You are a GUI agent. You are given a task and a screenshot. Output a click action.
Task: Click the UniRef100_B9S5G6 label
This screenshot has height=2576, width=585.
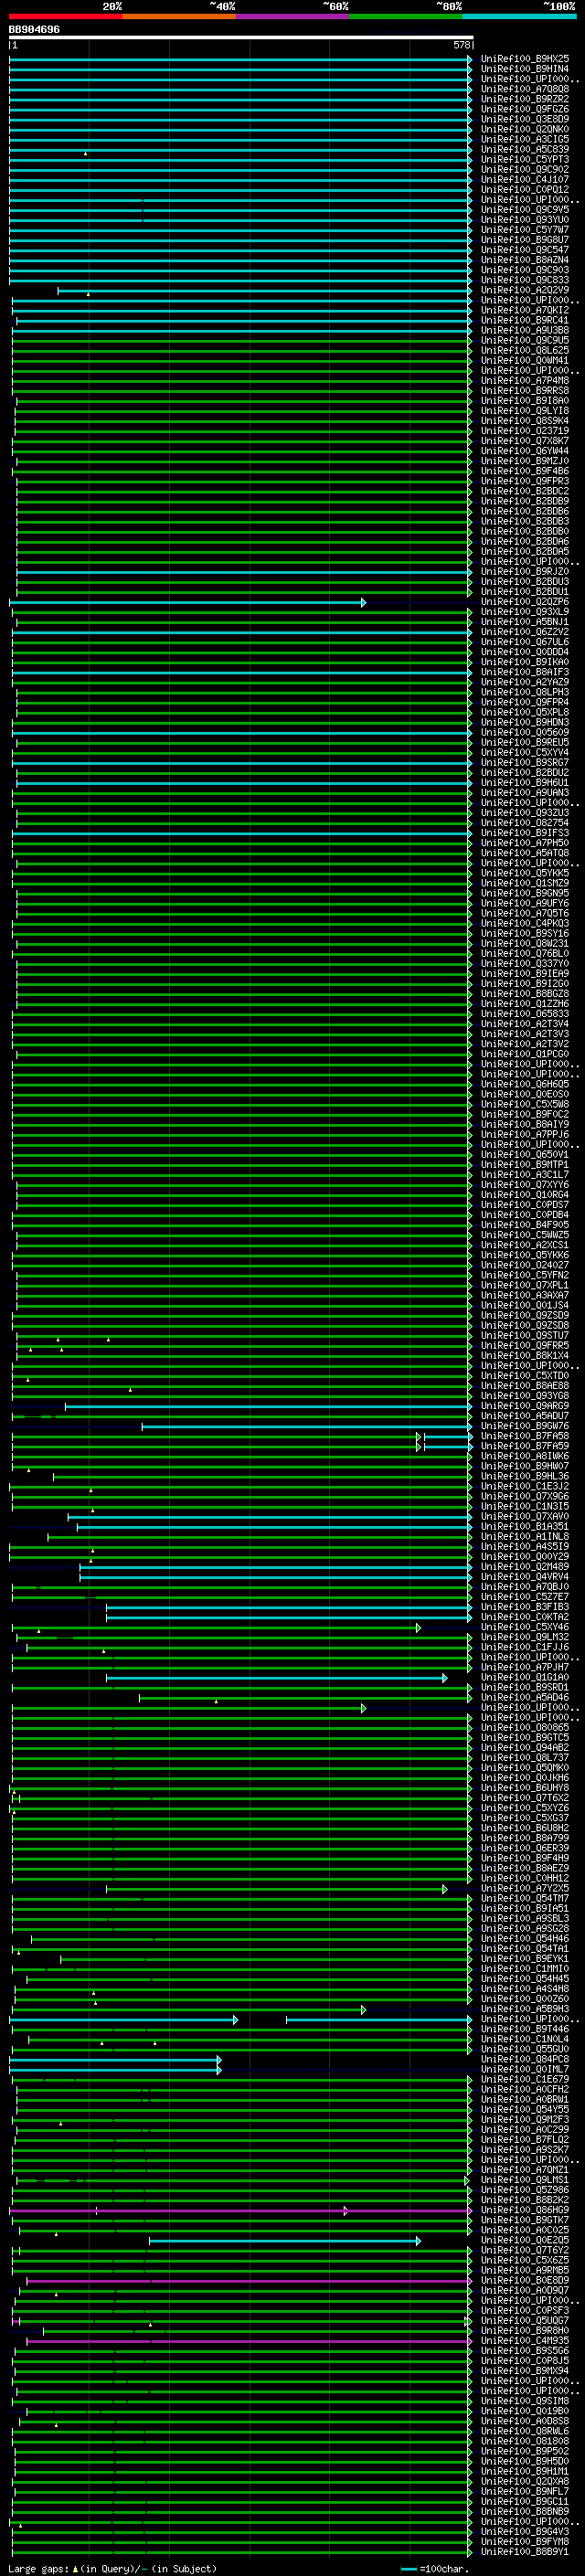click(525, 2351)
